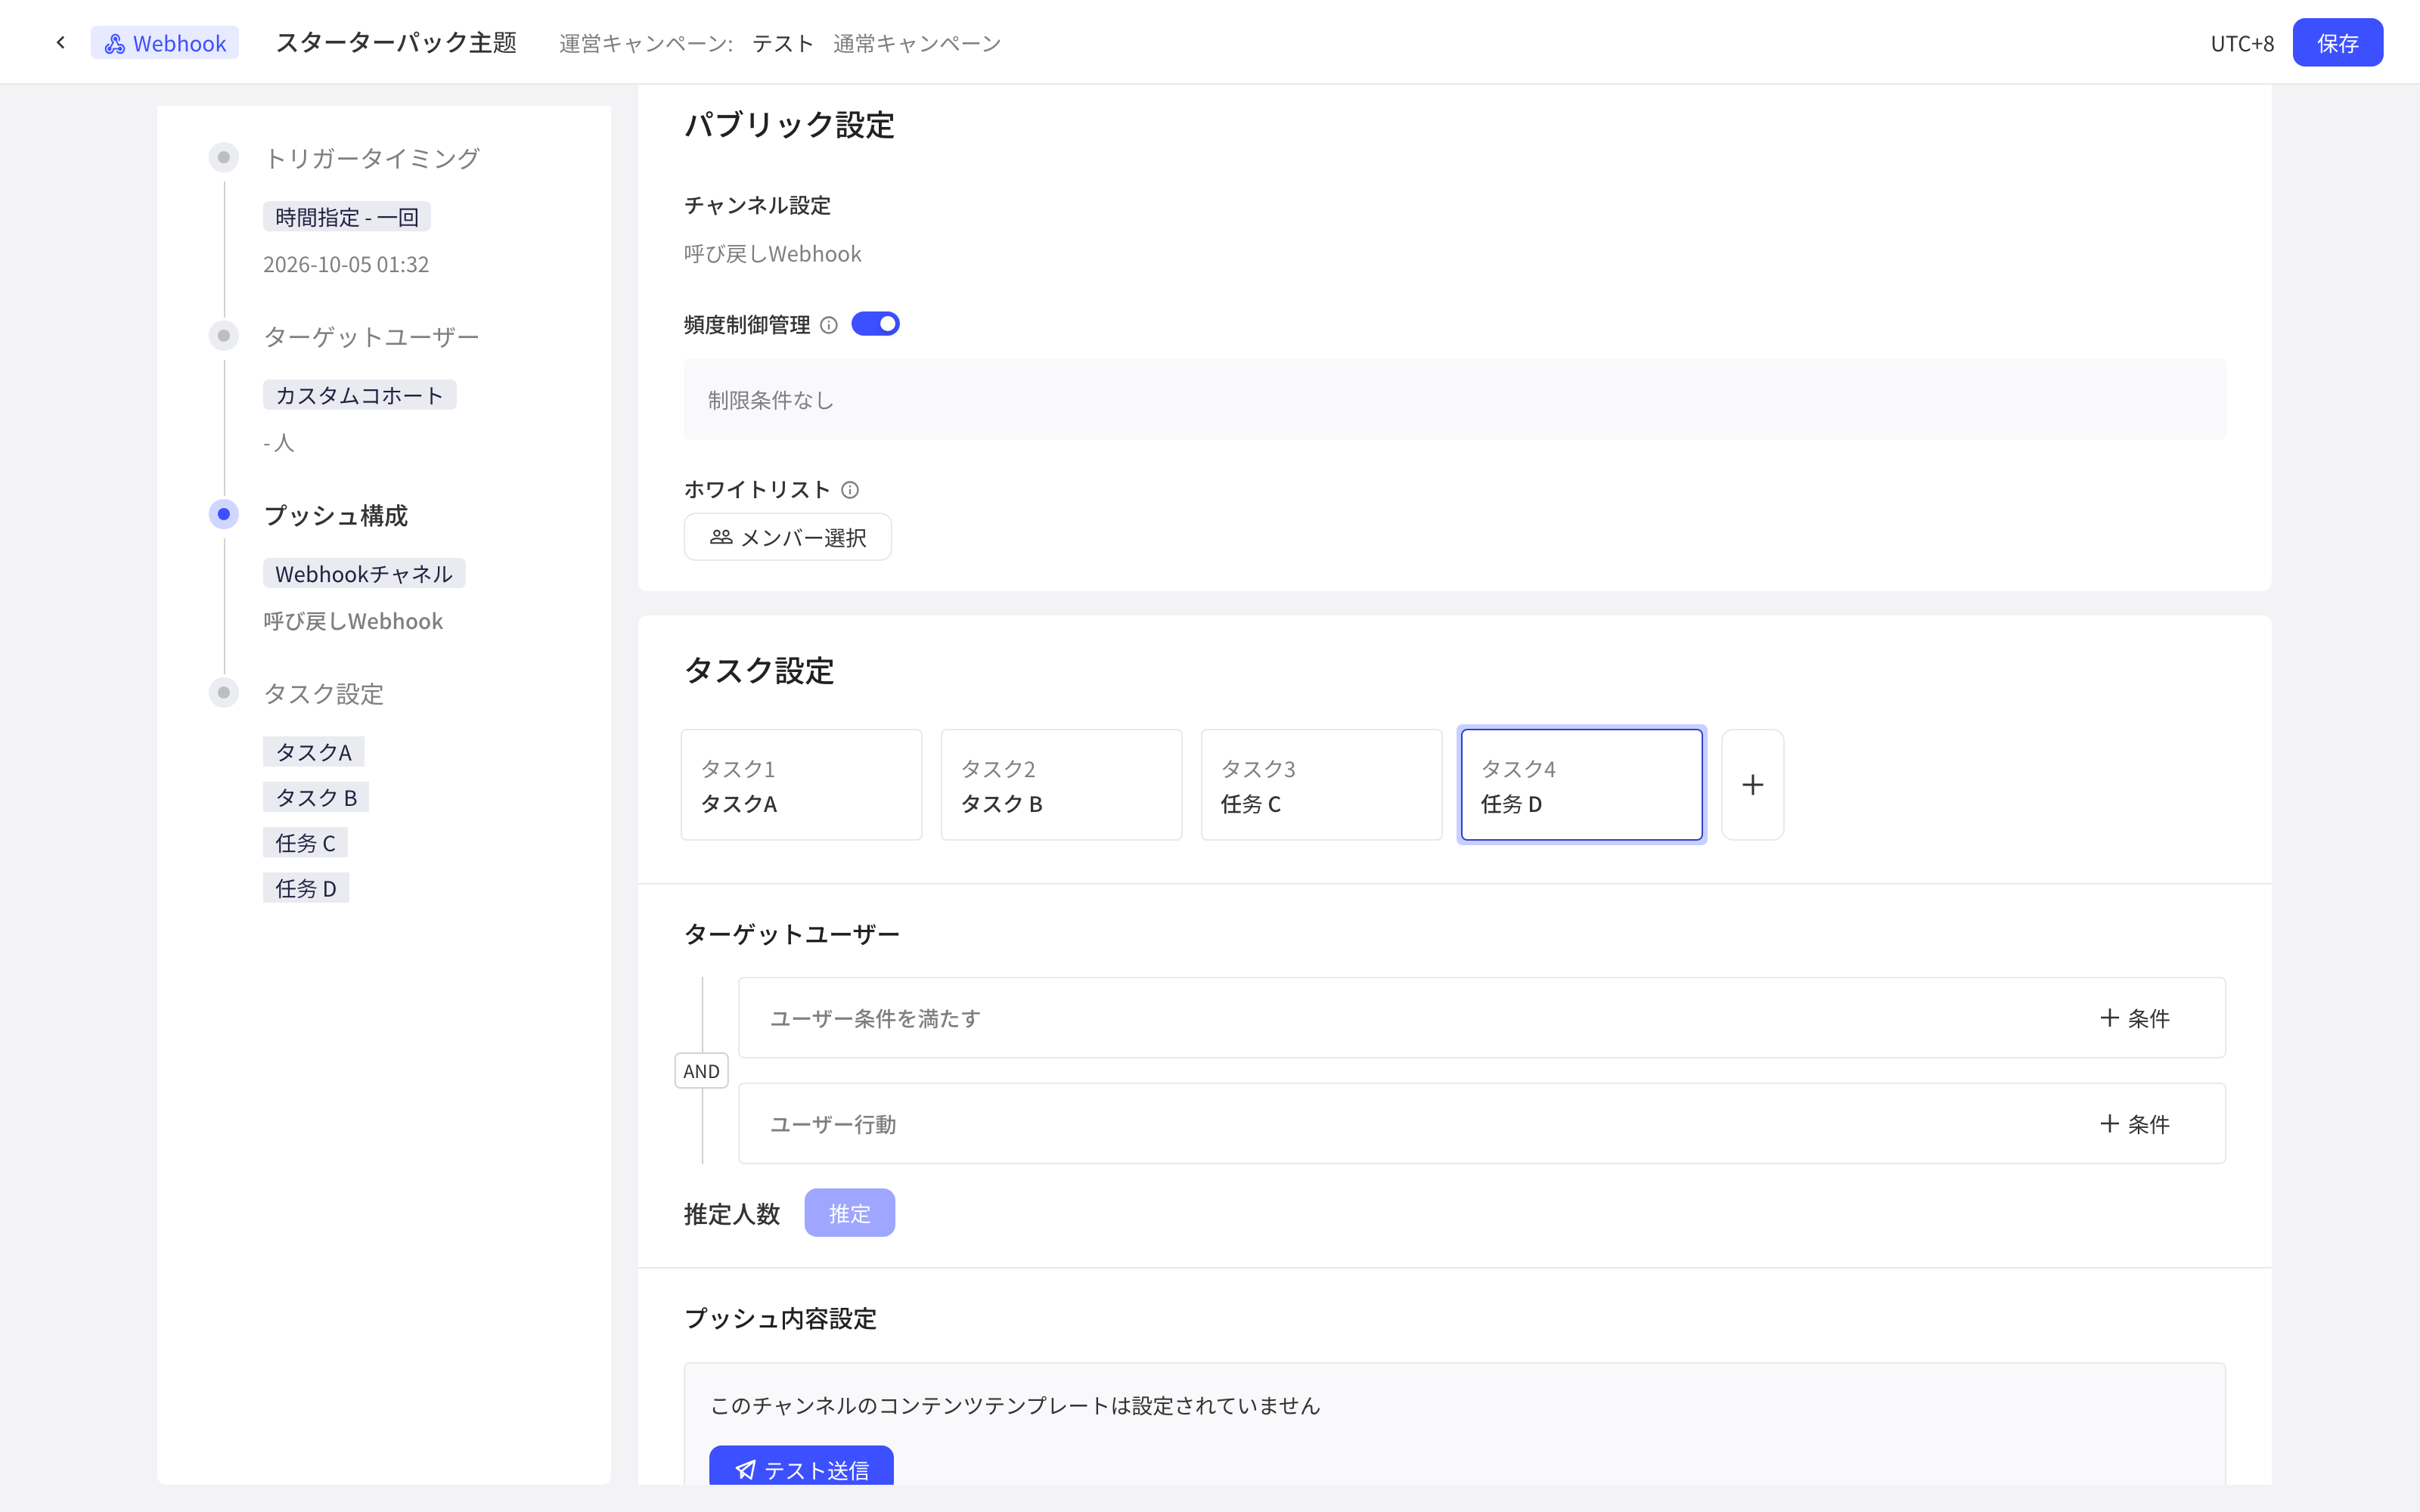
Task: Add a new task with the plus card
Action: pos(1752,785)
